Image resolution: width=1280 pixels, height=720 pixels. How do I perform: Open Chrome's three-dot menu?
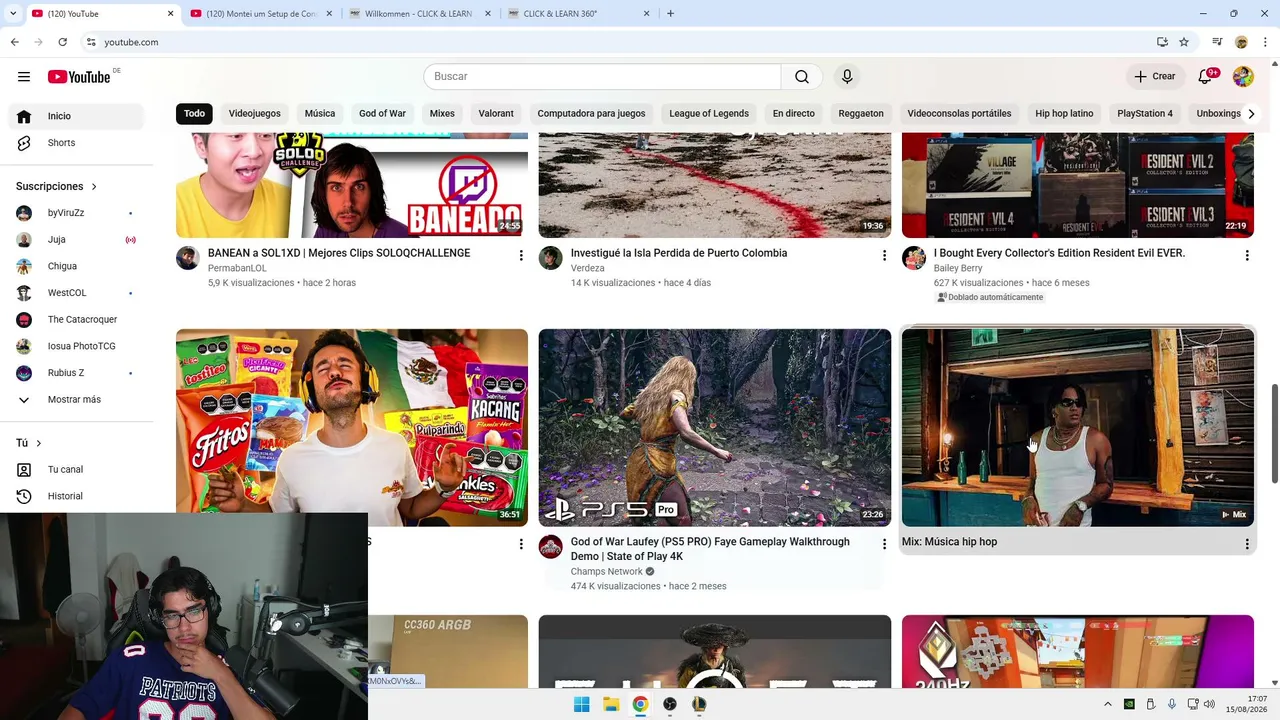[1265, 42]
